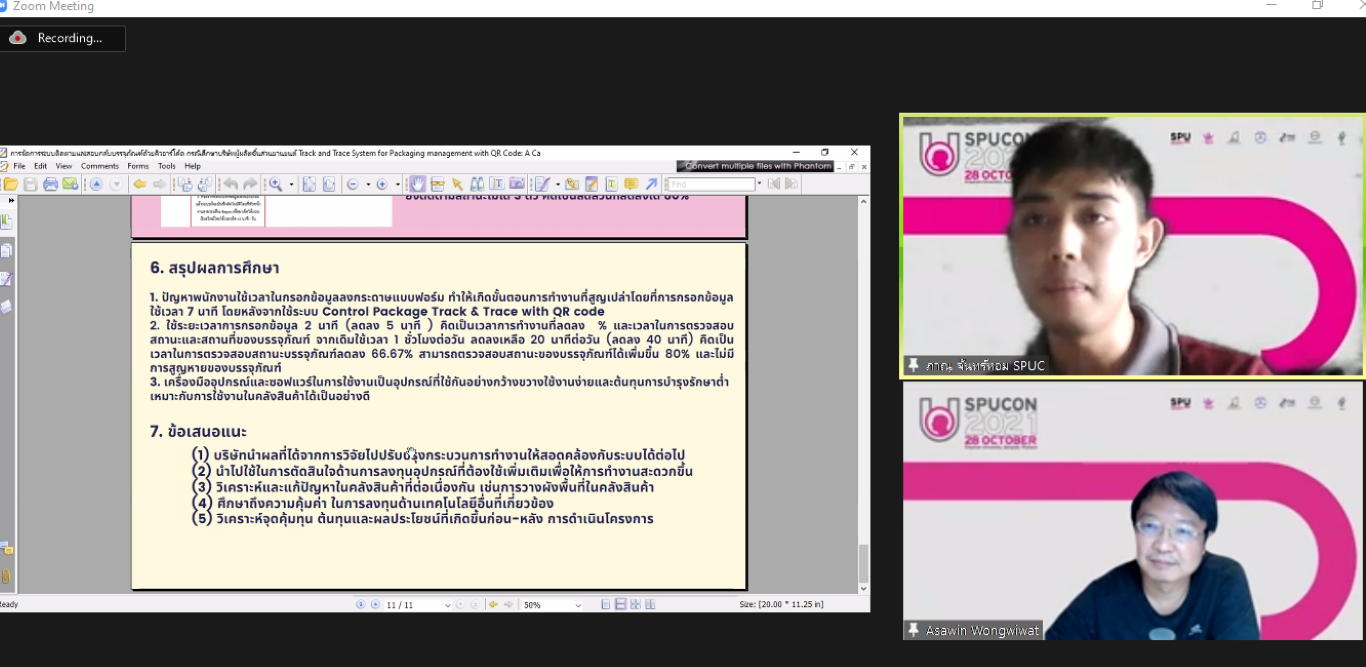
Task: Select Single Page layout icon in status bar
Action: tap(606, 605)
